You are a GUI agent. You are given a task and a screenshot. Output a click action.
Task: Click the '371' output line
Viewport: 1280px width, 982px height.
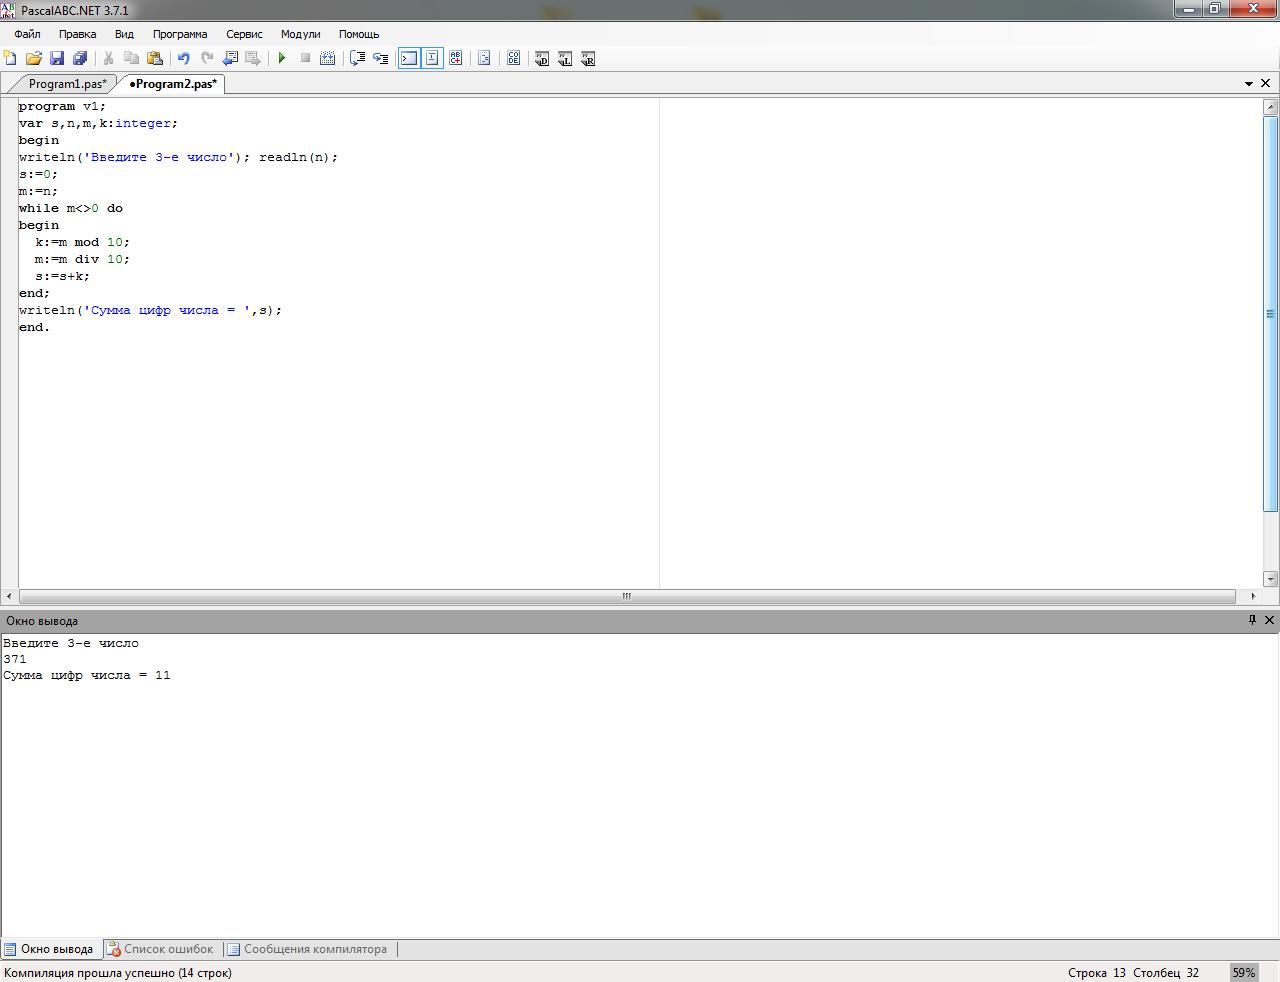(x=15, y=659)
